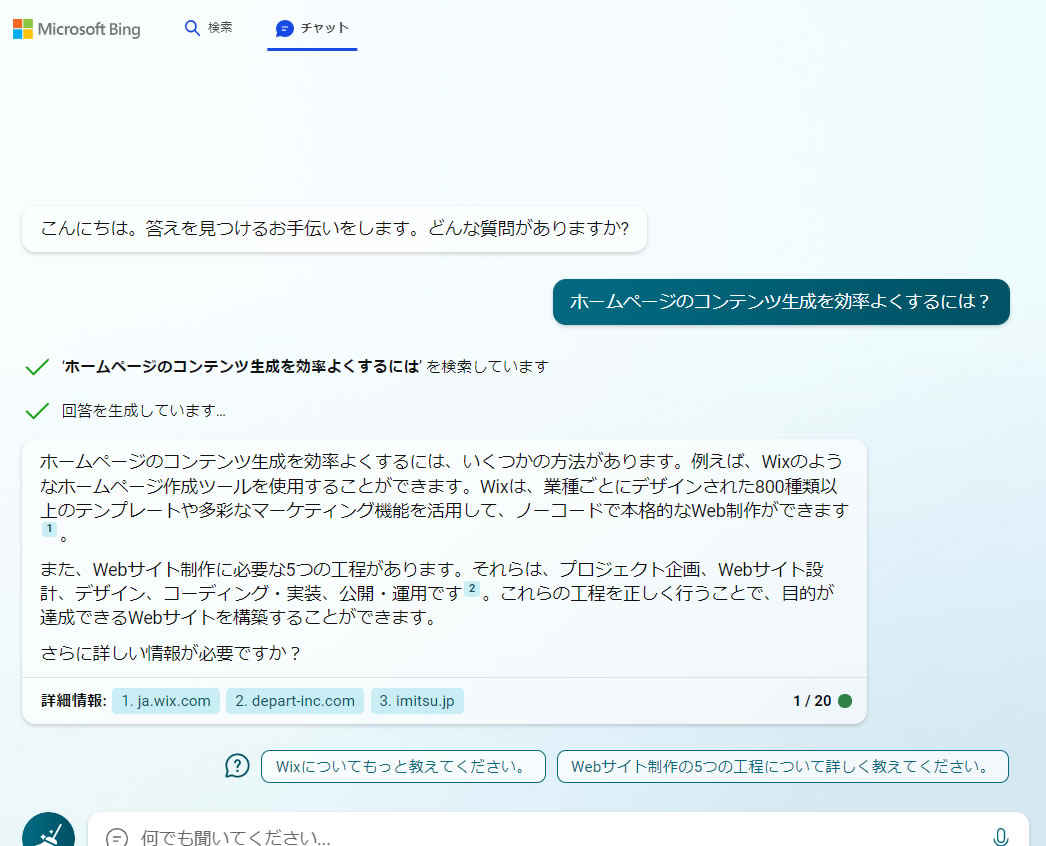Click the green checkmark beside 回答を生成しています
Image resolution: width=1046 pixels, height=846 pixels.
(37, 410)
